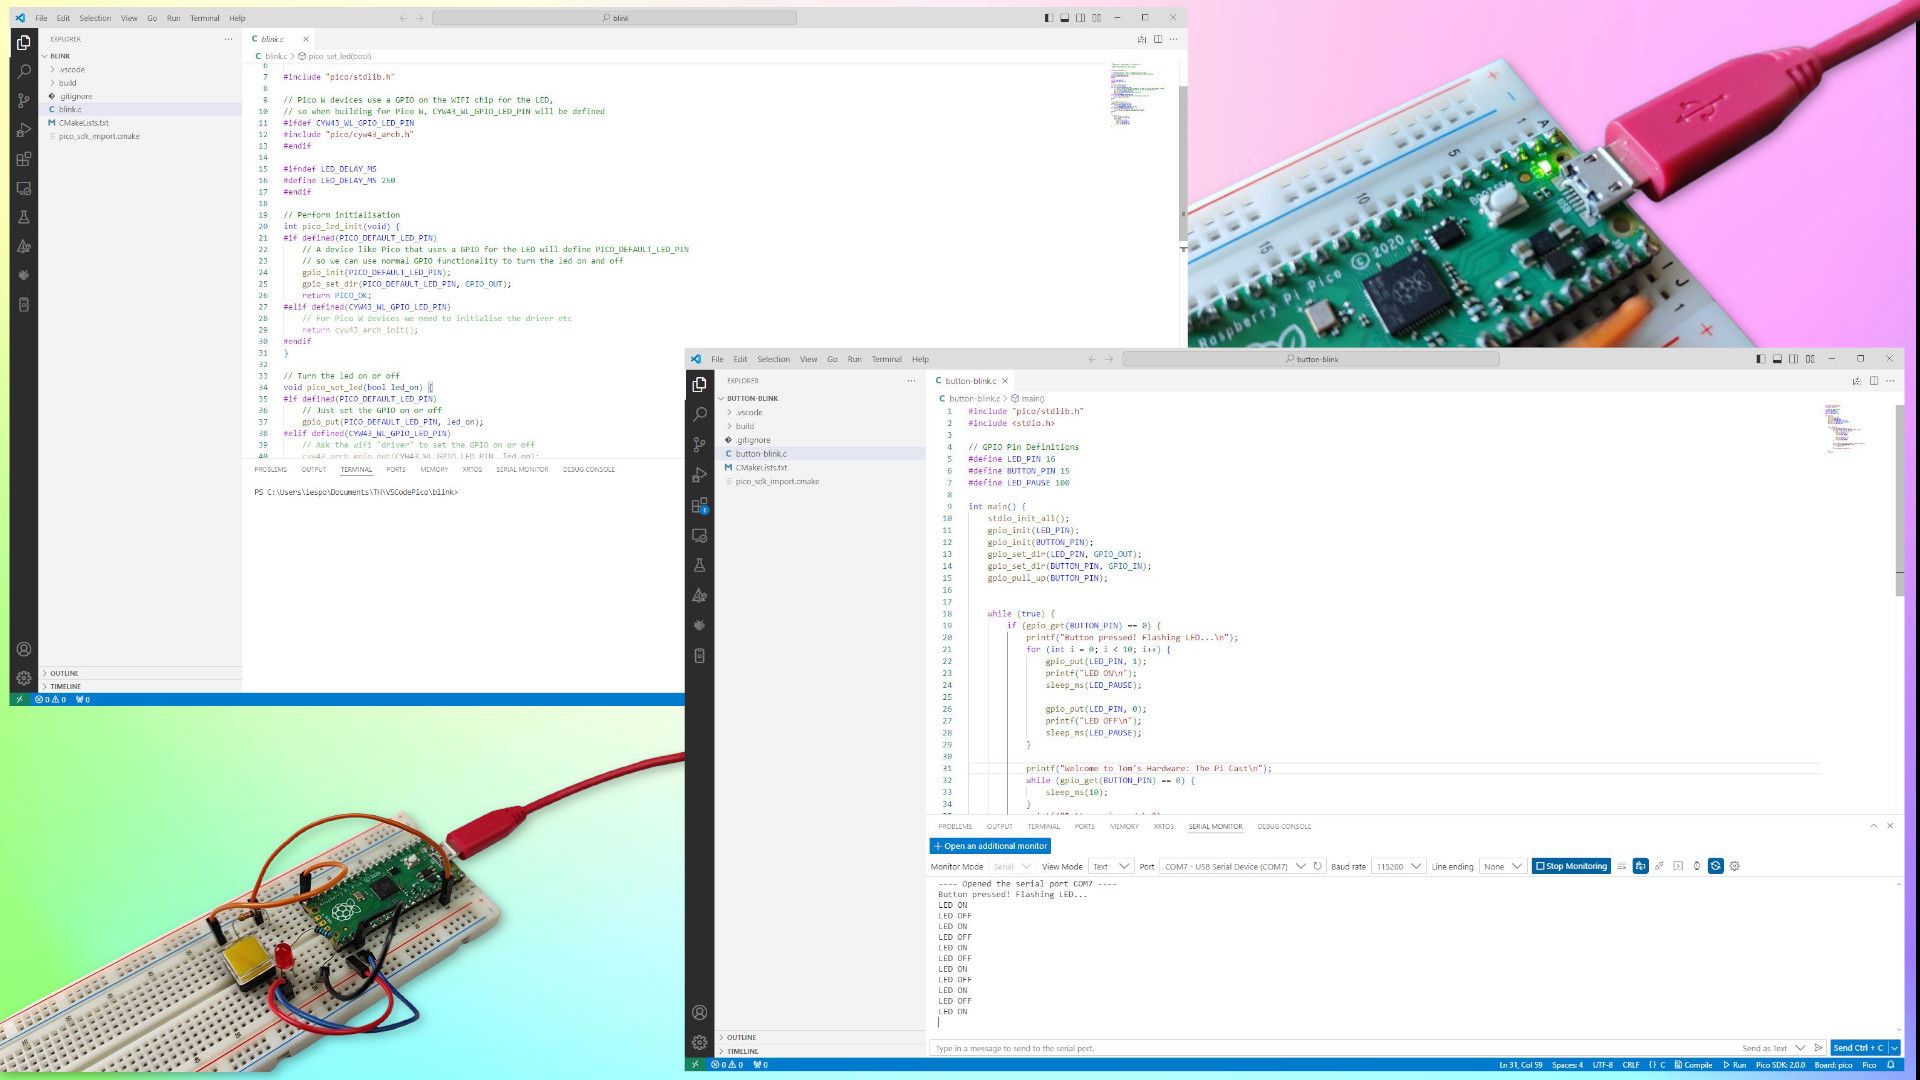Open Run and Debug in button-blink window

point(699,475)
